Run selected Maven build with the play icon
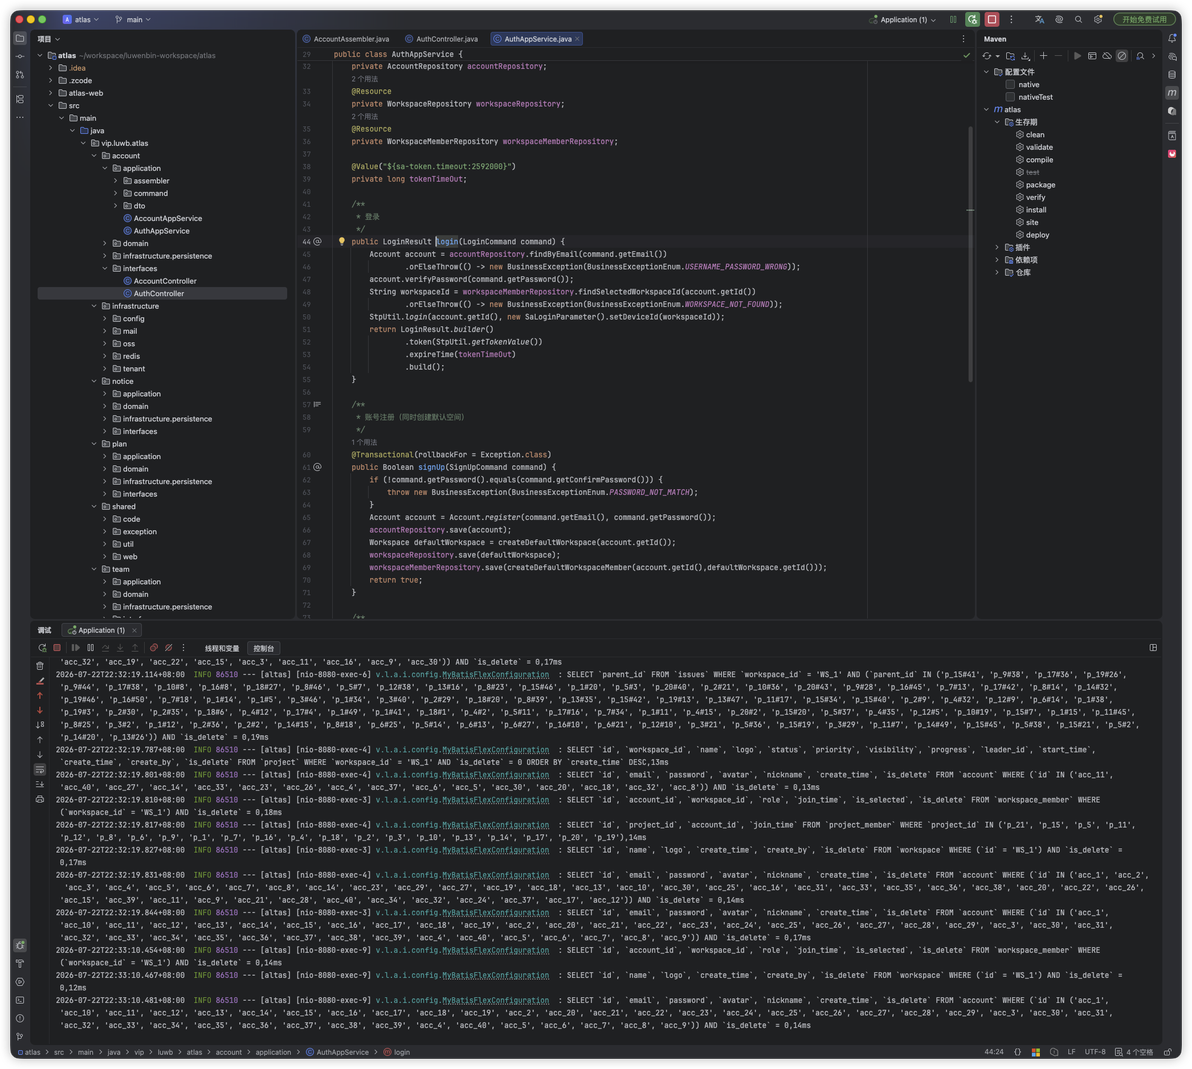Screen dimensions: 1192x1069 (x=1077, y=56)
